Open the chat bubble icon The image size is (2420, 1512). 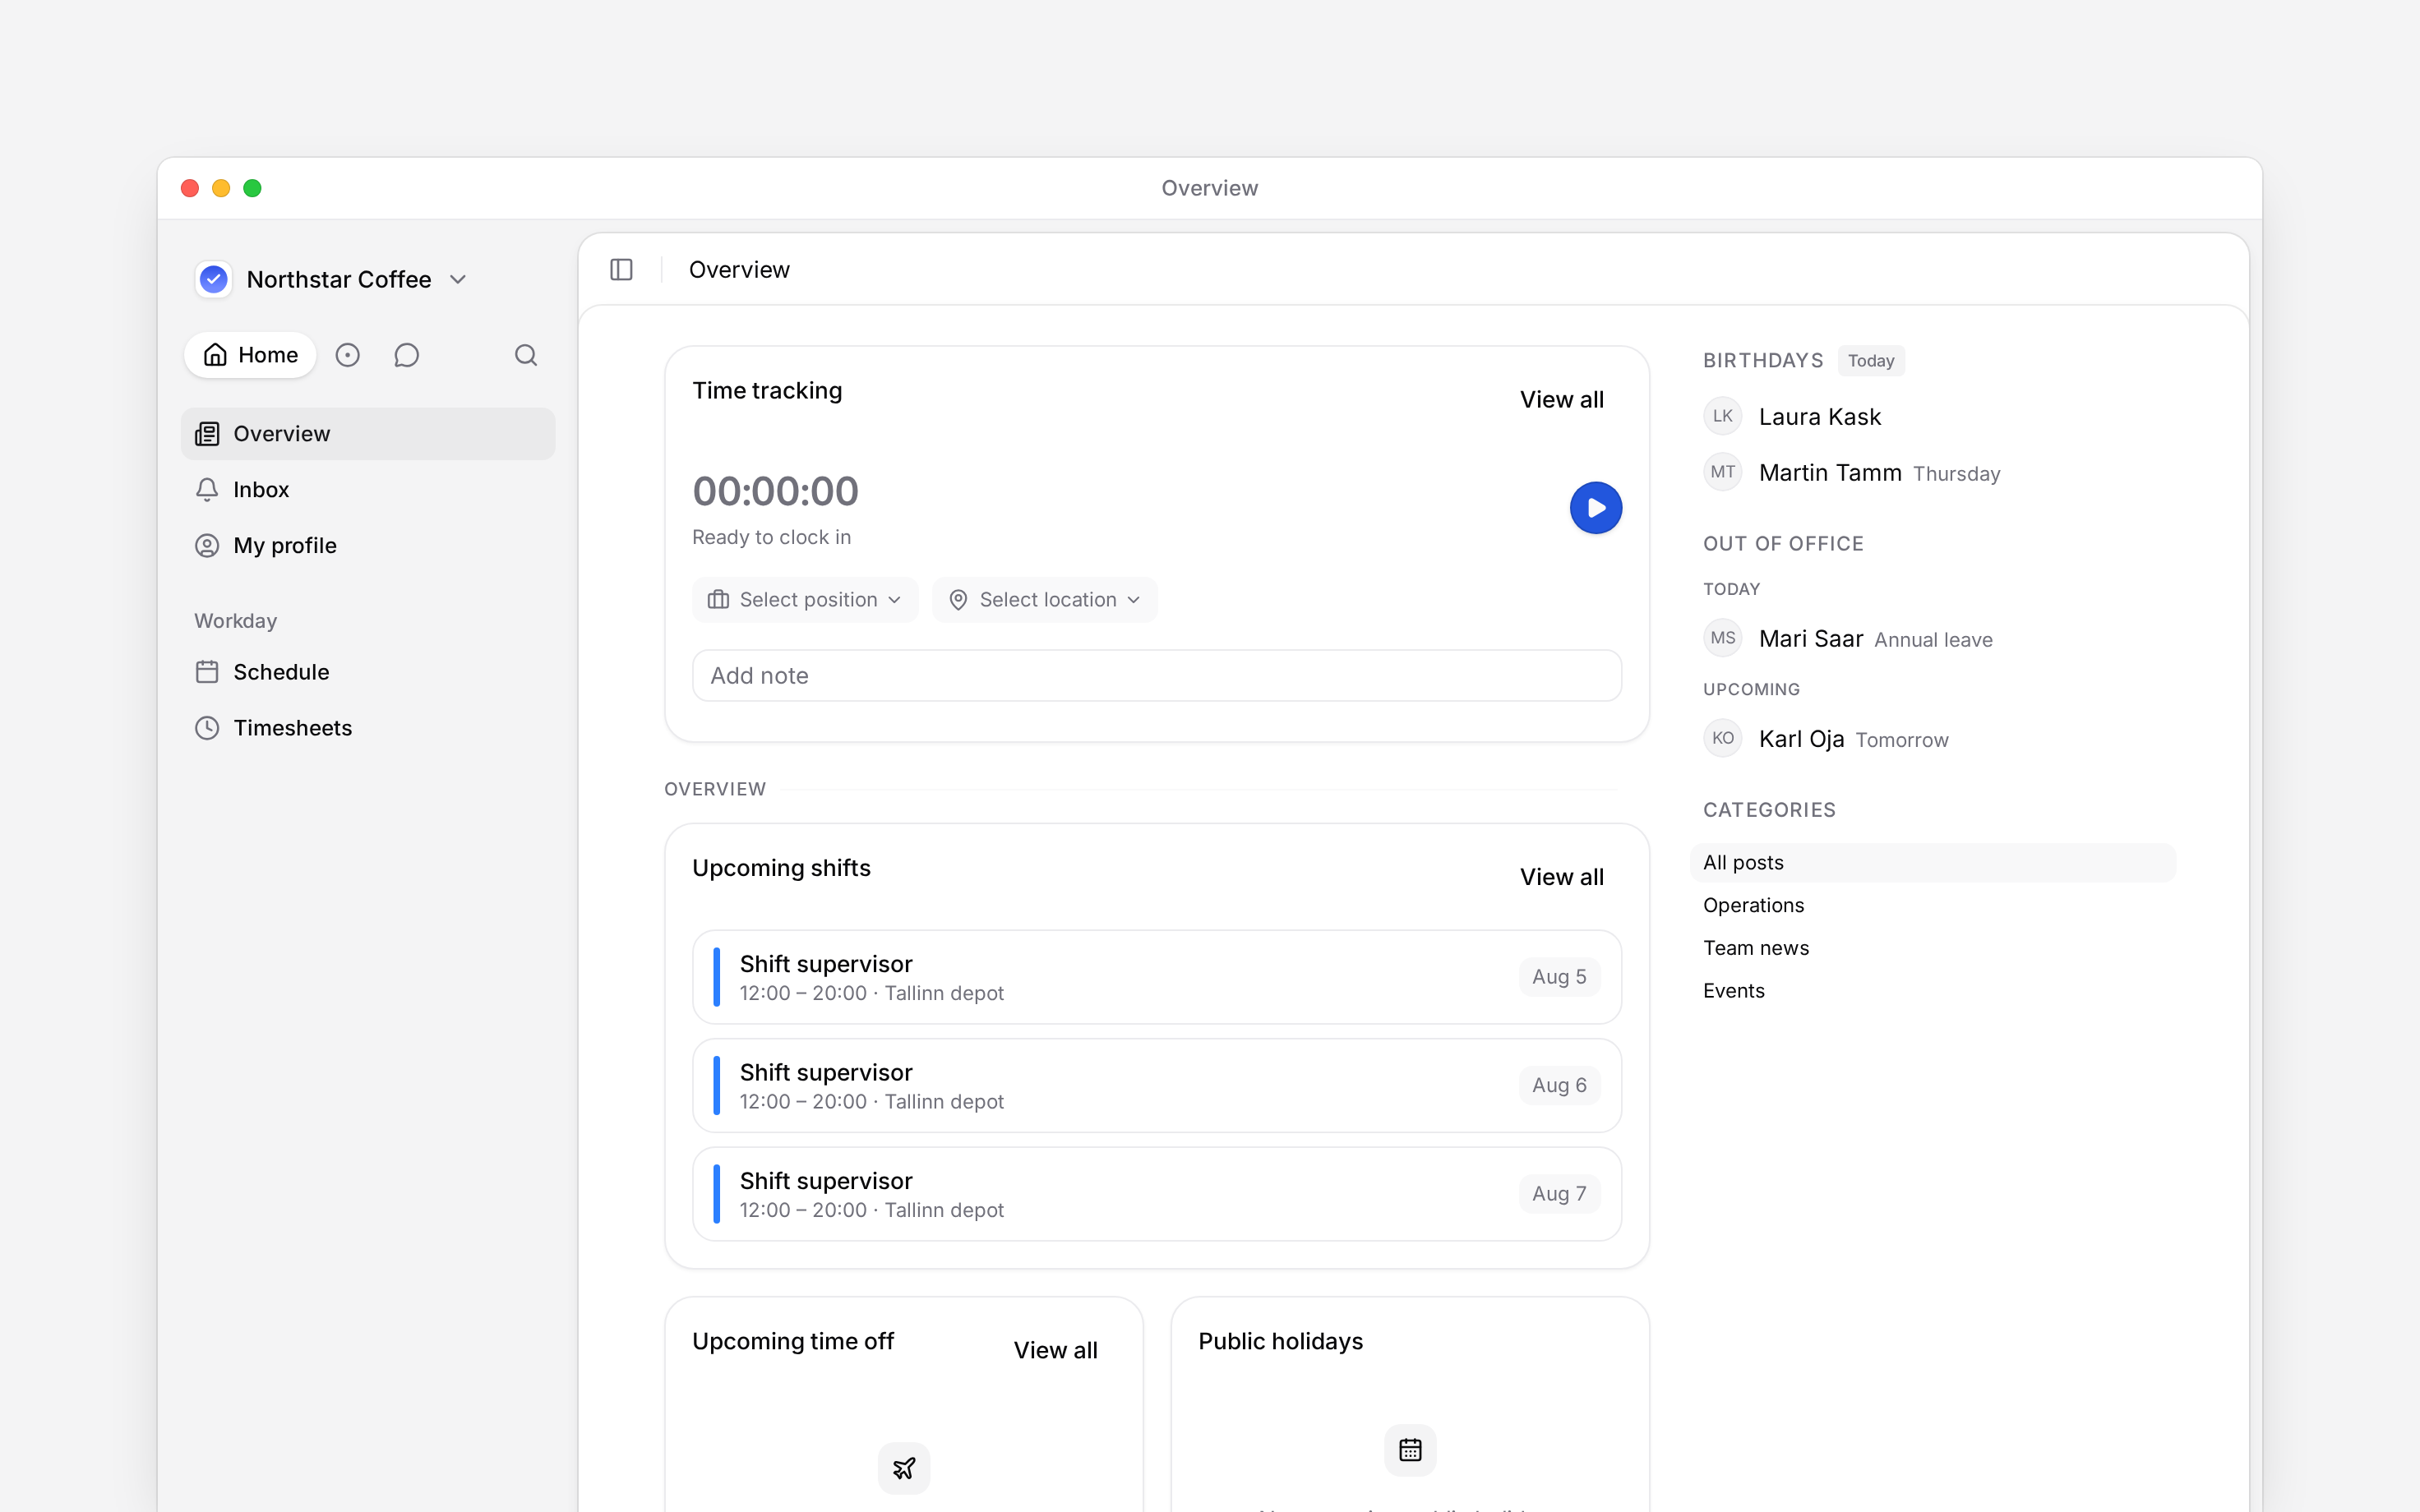406,355
